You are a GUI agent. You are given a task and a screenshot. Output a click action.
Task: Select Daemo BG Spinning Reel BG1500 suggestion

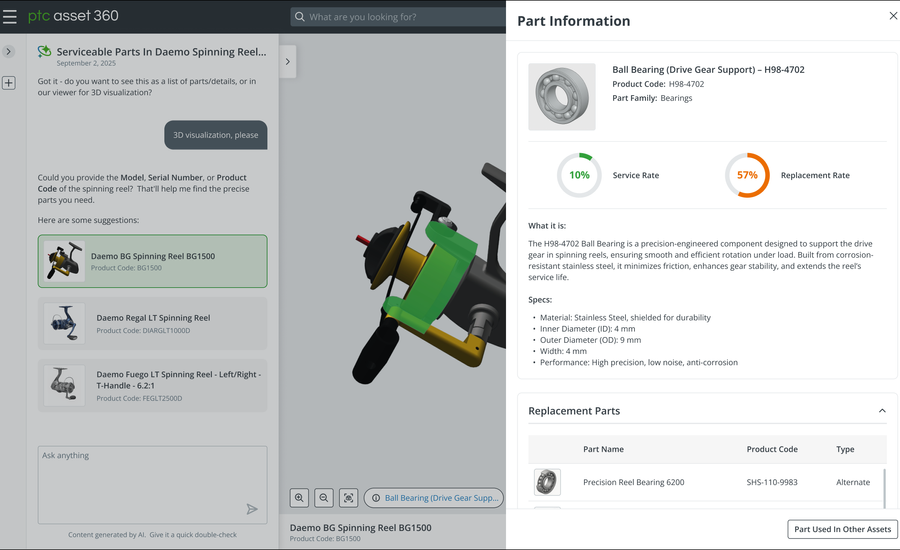(152, 261)
